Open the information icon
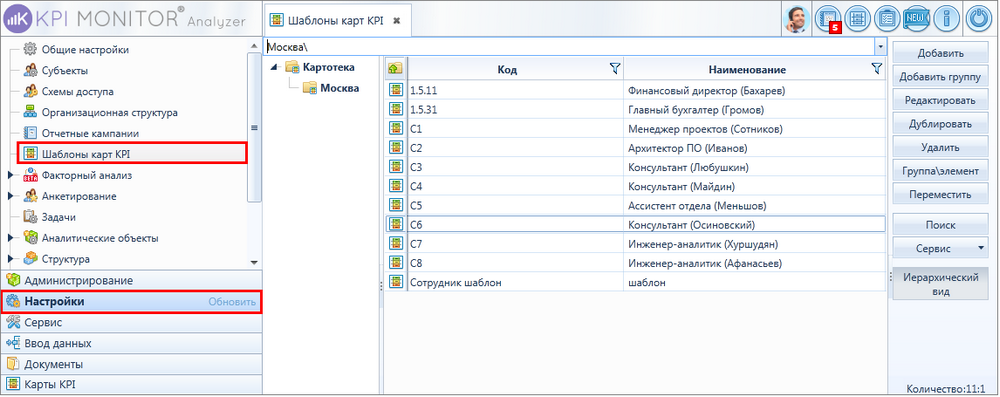1000x397 pixels. click(947, 18)
